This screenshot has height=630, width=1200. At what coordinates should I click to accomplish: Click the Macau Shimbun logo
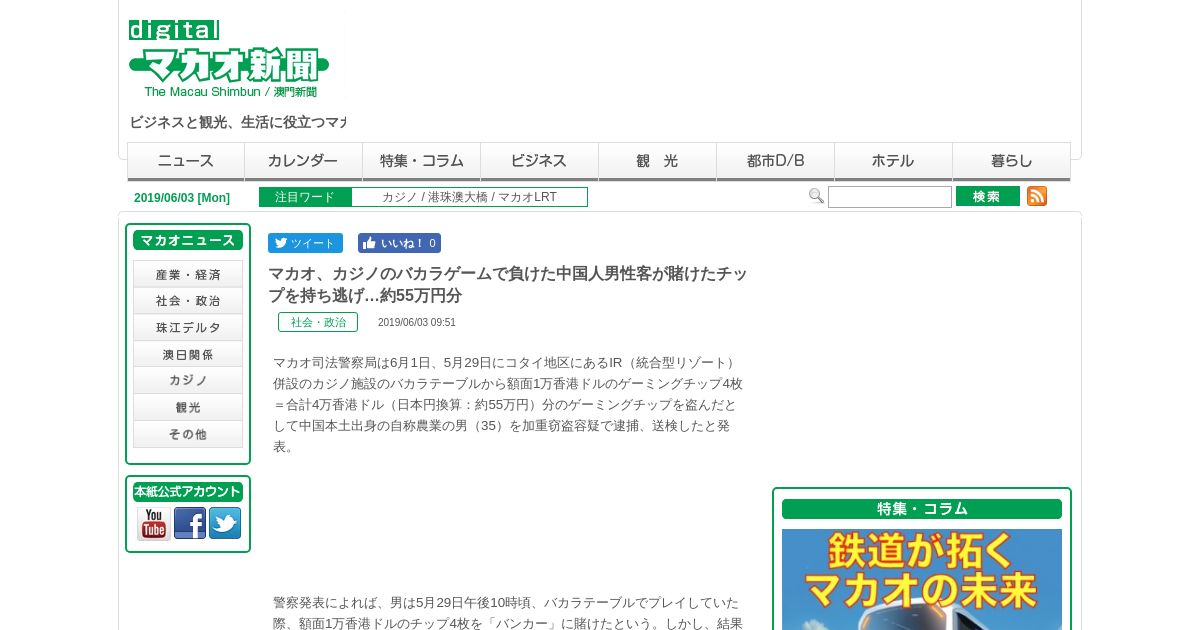[229, 58]
